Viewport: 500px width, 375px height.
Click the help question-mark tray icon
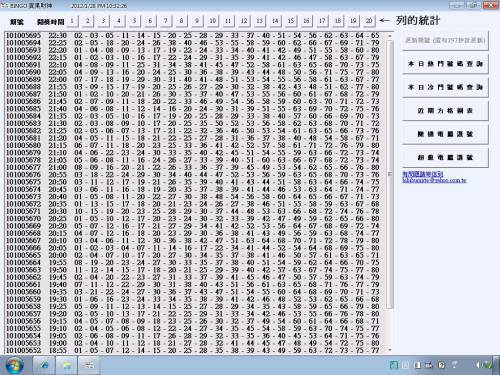pos(441,365)
